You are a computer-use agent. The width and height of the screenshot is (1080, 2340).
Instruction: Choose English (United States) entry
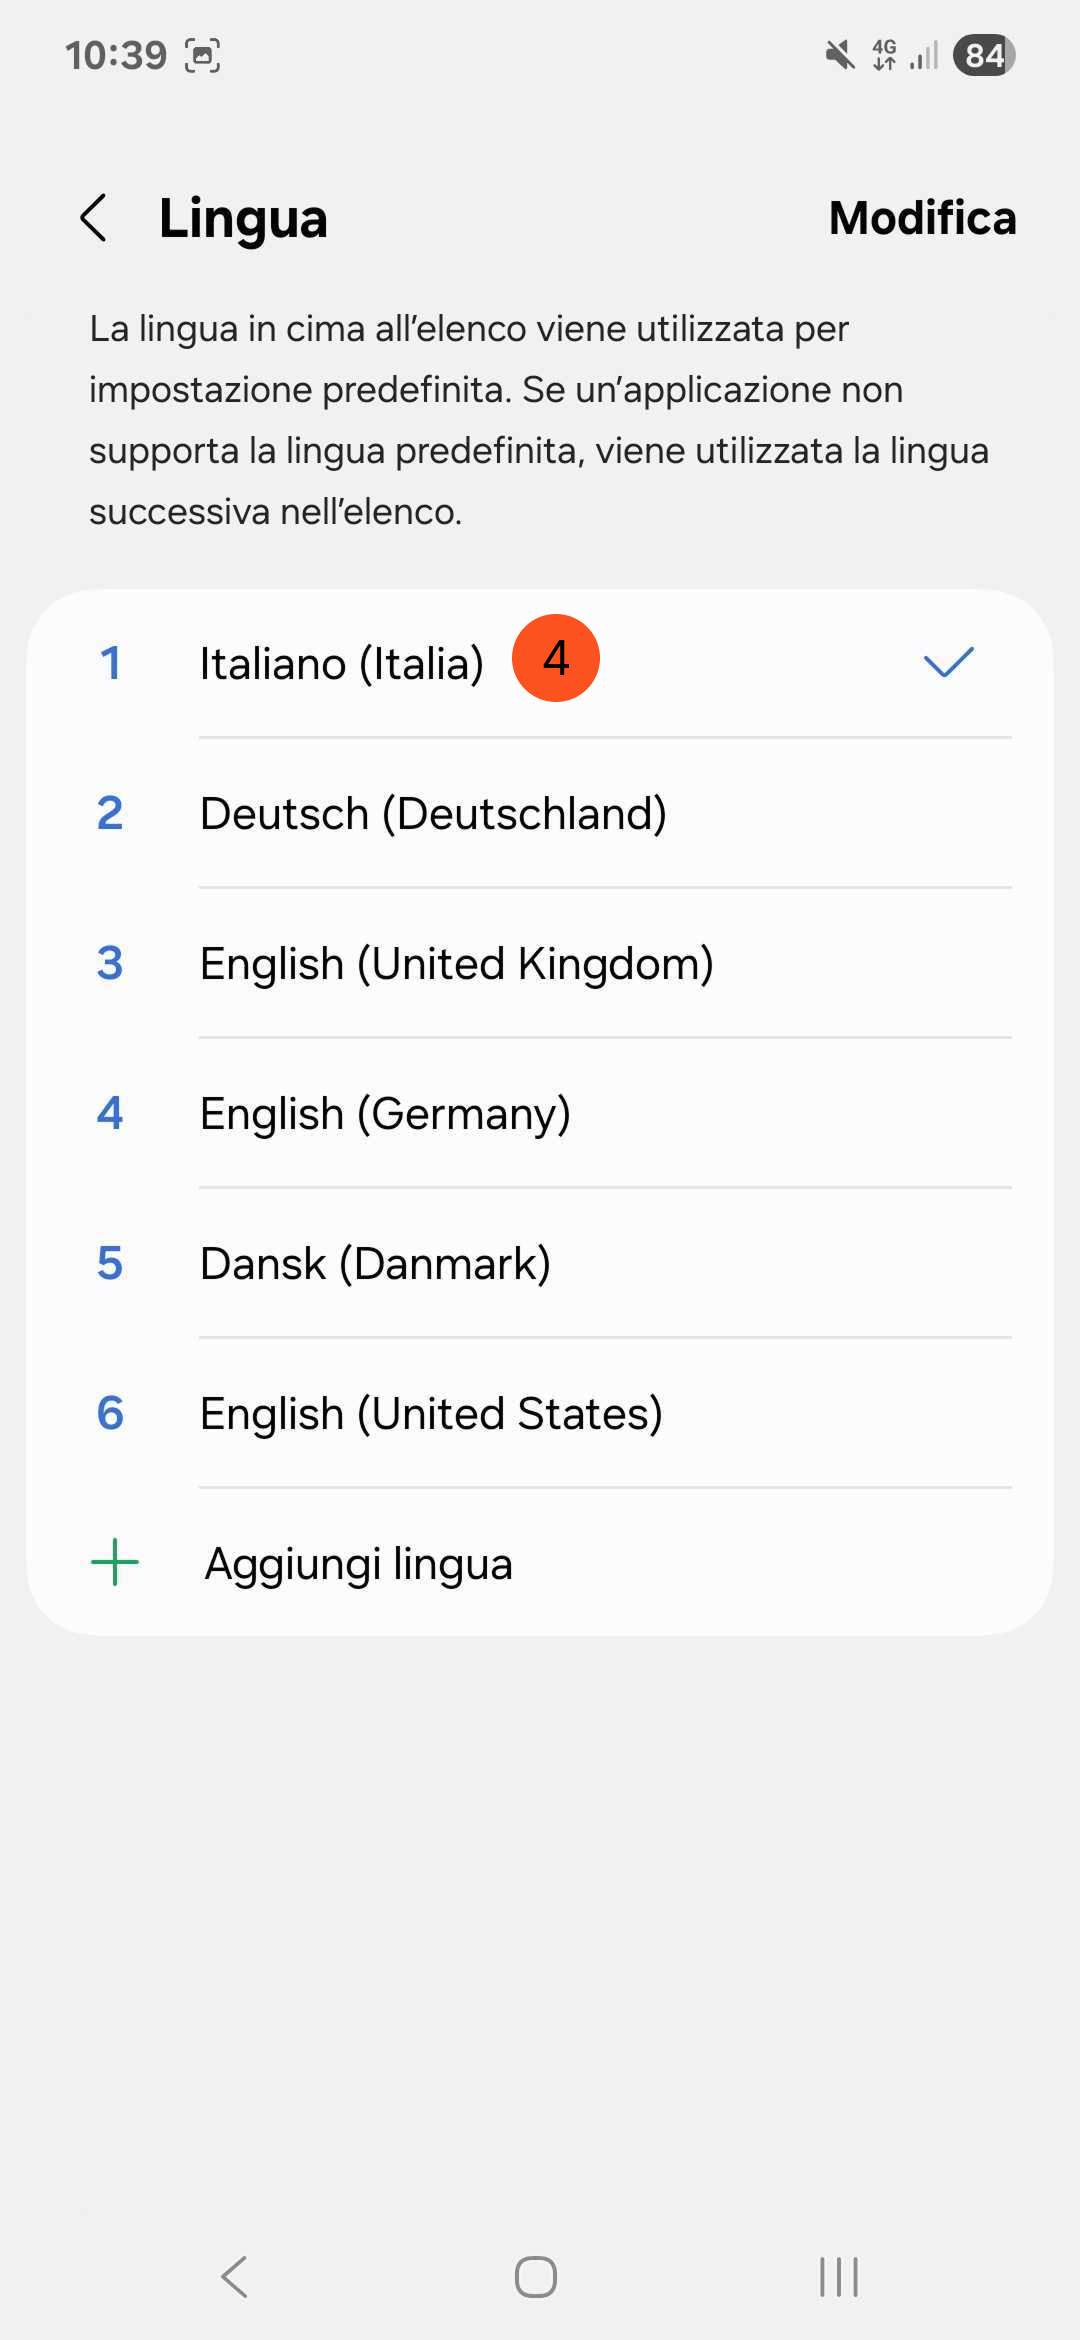431,1414
